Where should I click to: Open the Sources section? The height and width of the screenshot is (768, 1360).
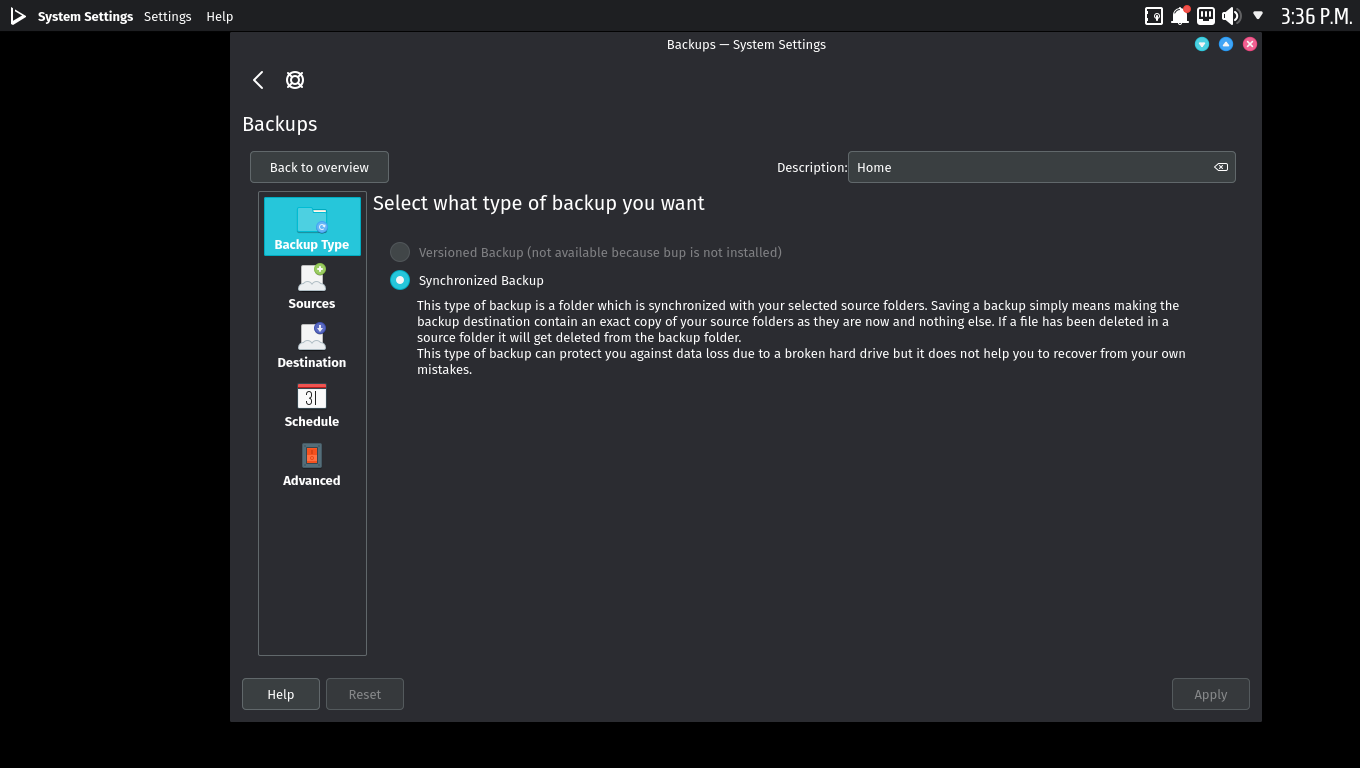click(312, 285)
